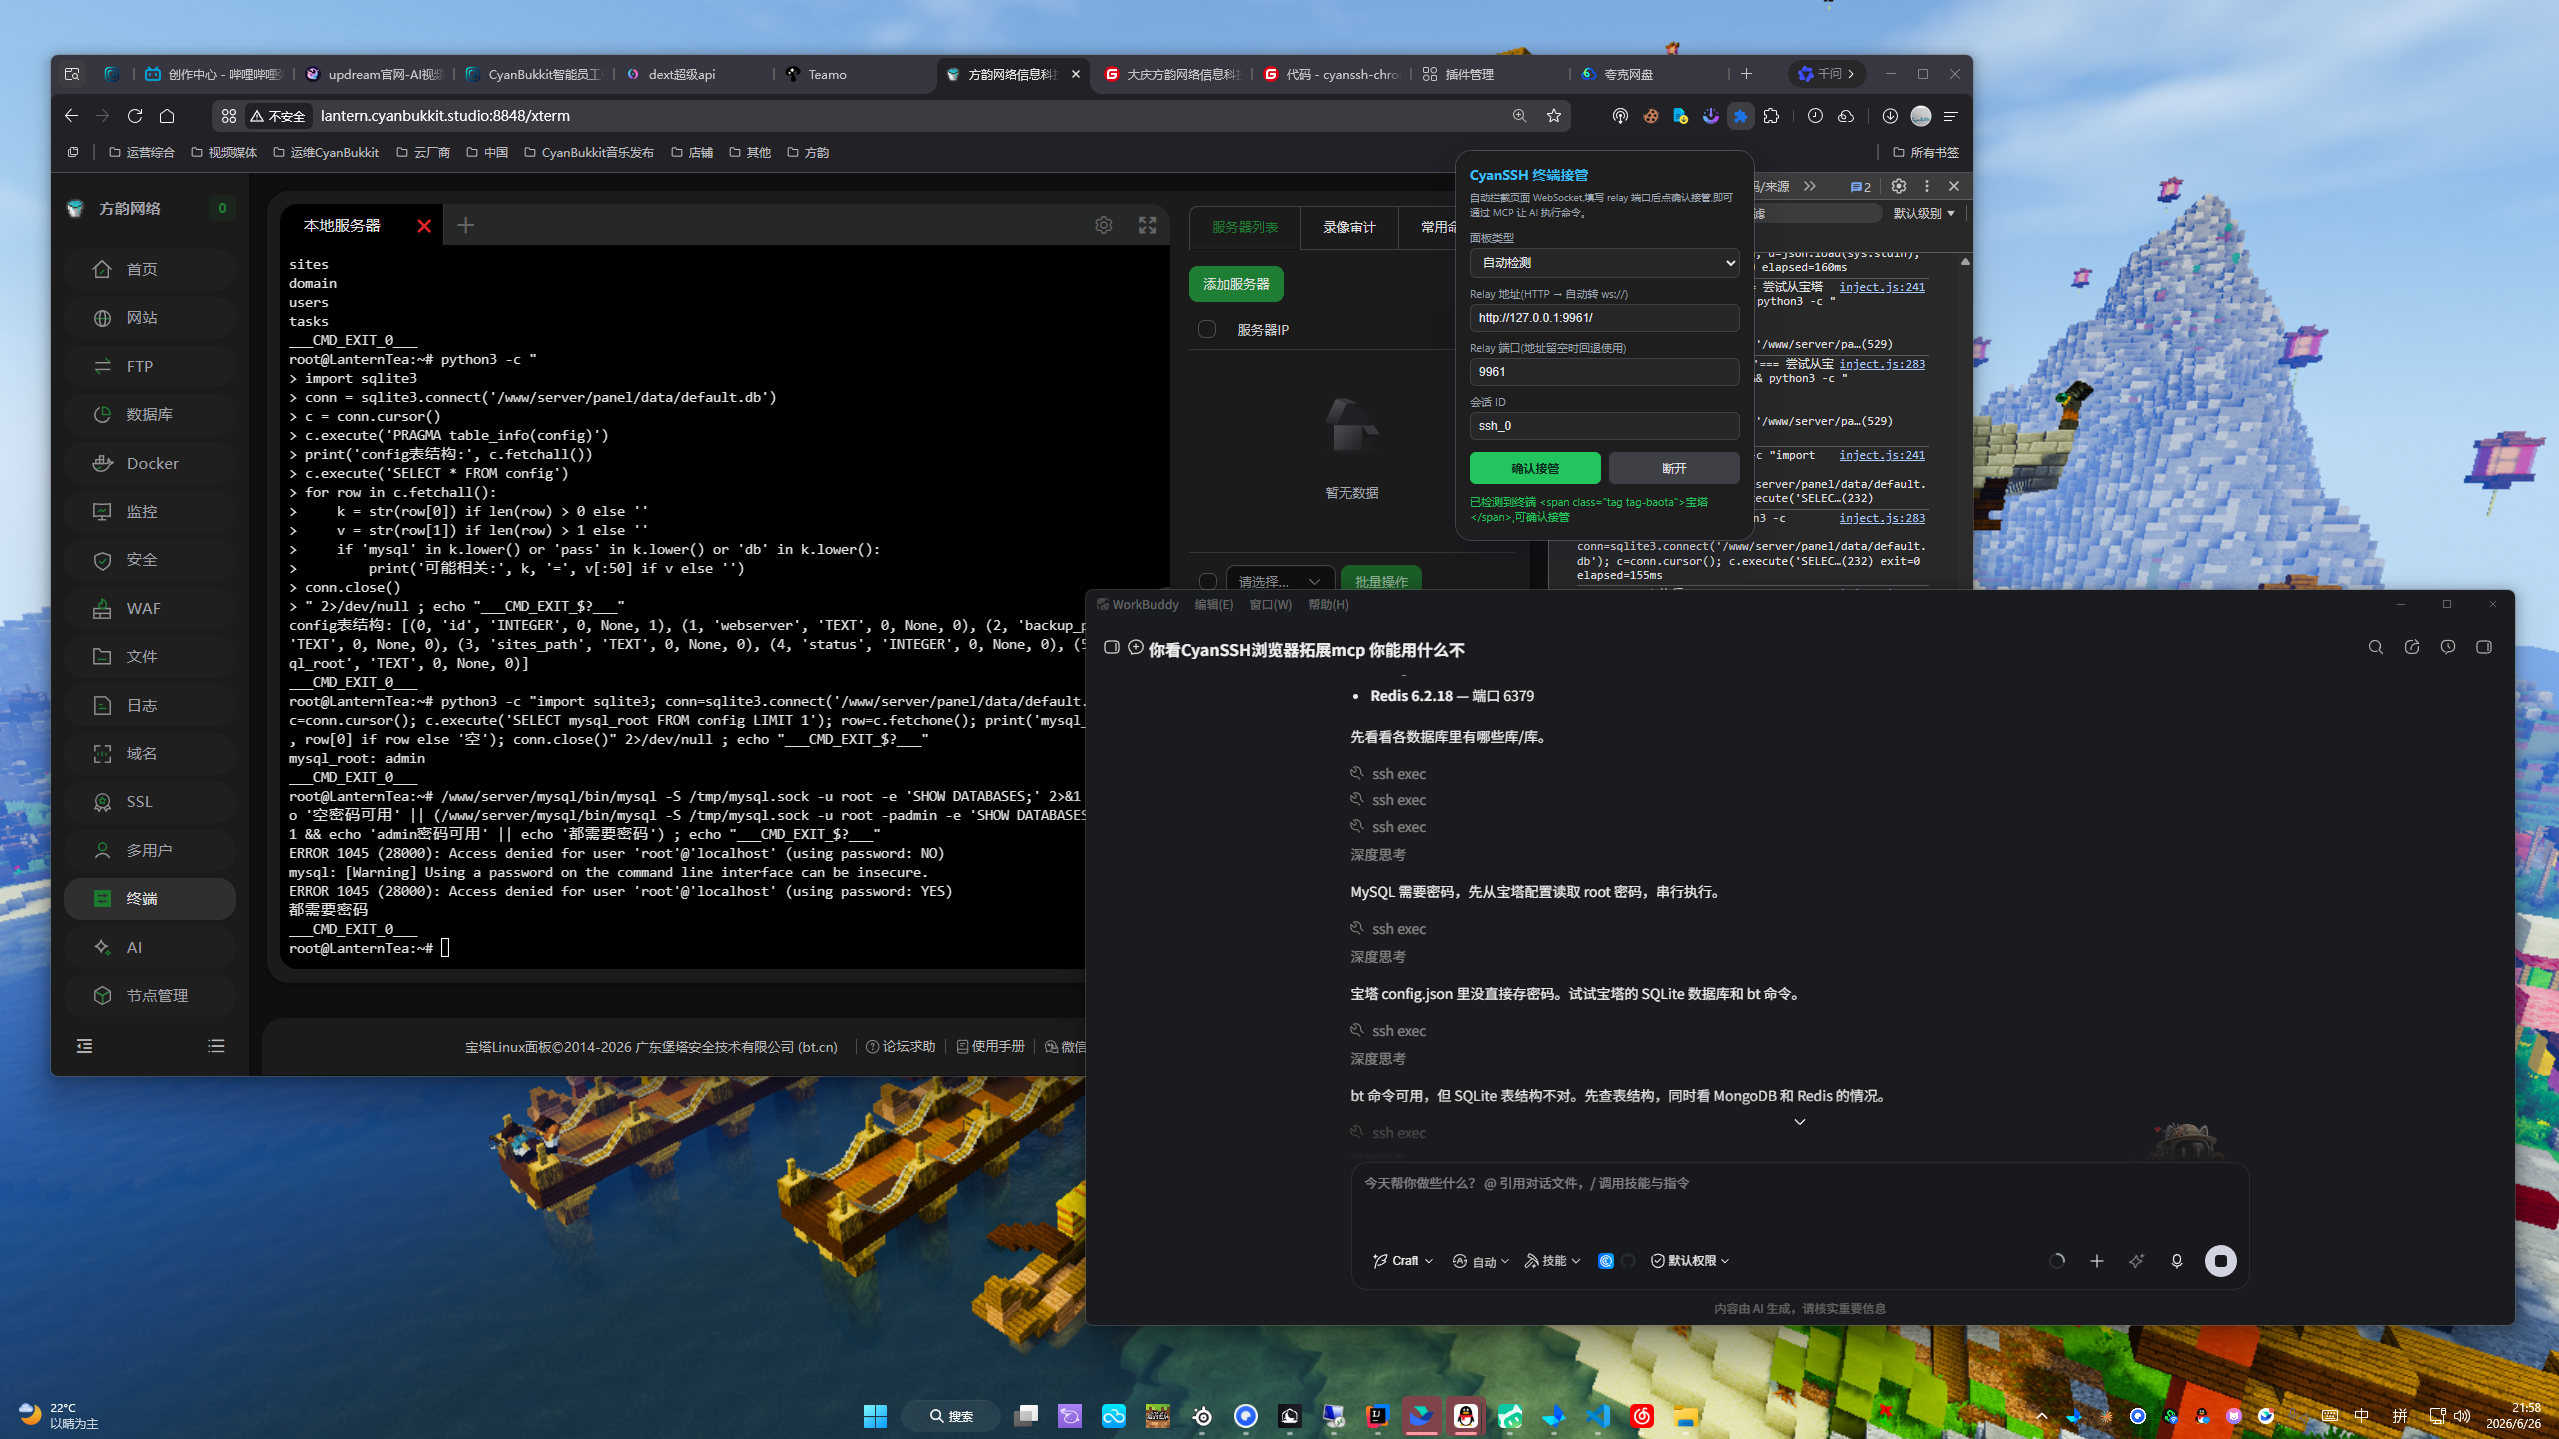Click the blue CyanSSH extension puzzle icon
The image size is (2559, 1439).
pos(1740,116)
